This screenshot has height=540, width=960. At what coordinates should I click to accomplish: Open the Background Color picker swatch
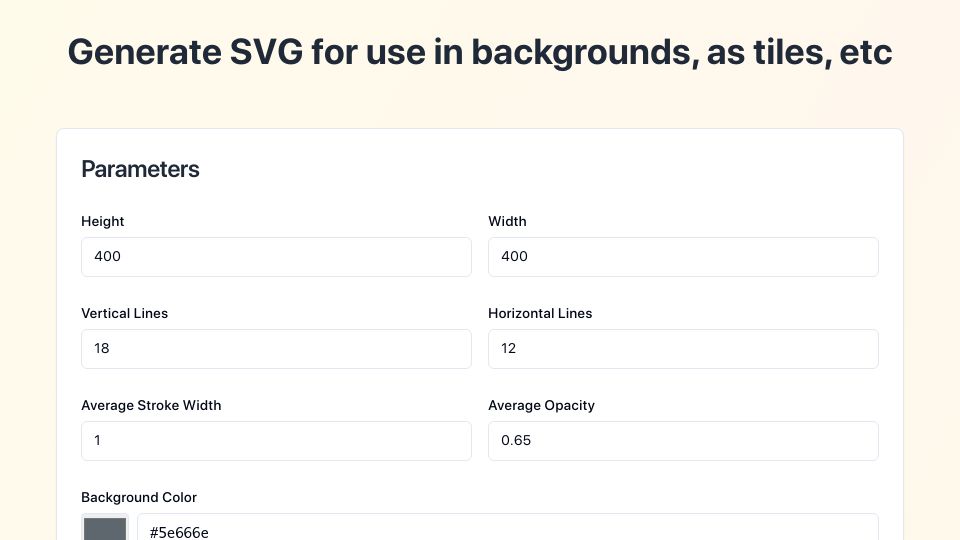105,527
